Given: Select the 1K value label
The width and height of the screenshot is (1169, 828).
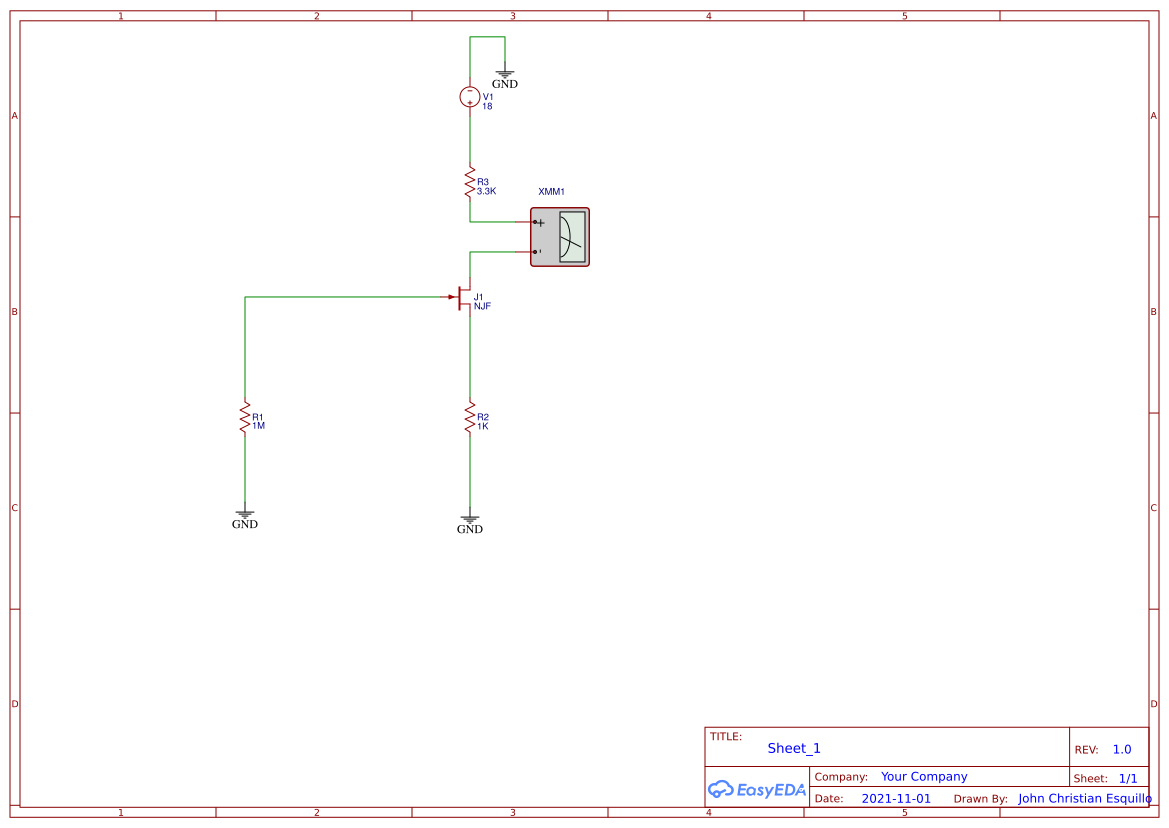Looking at the screenshot, I should [x=483, y=426].
